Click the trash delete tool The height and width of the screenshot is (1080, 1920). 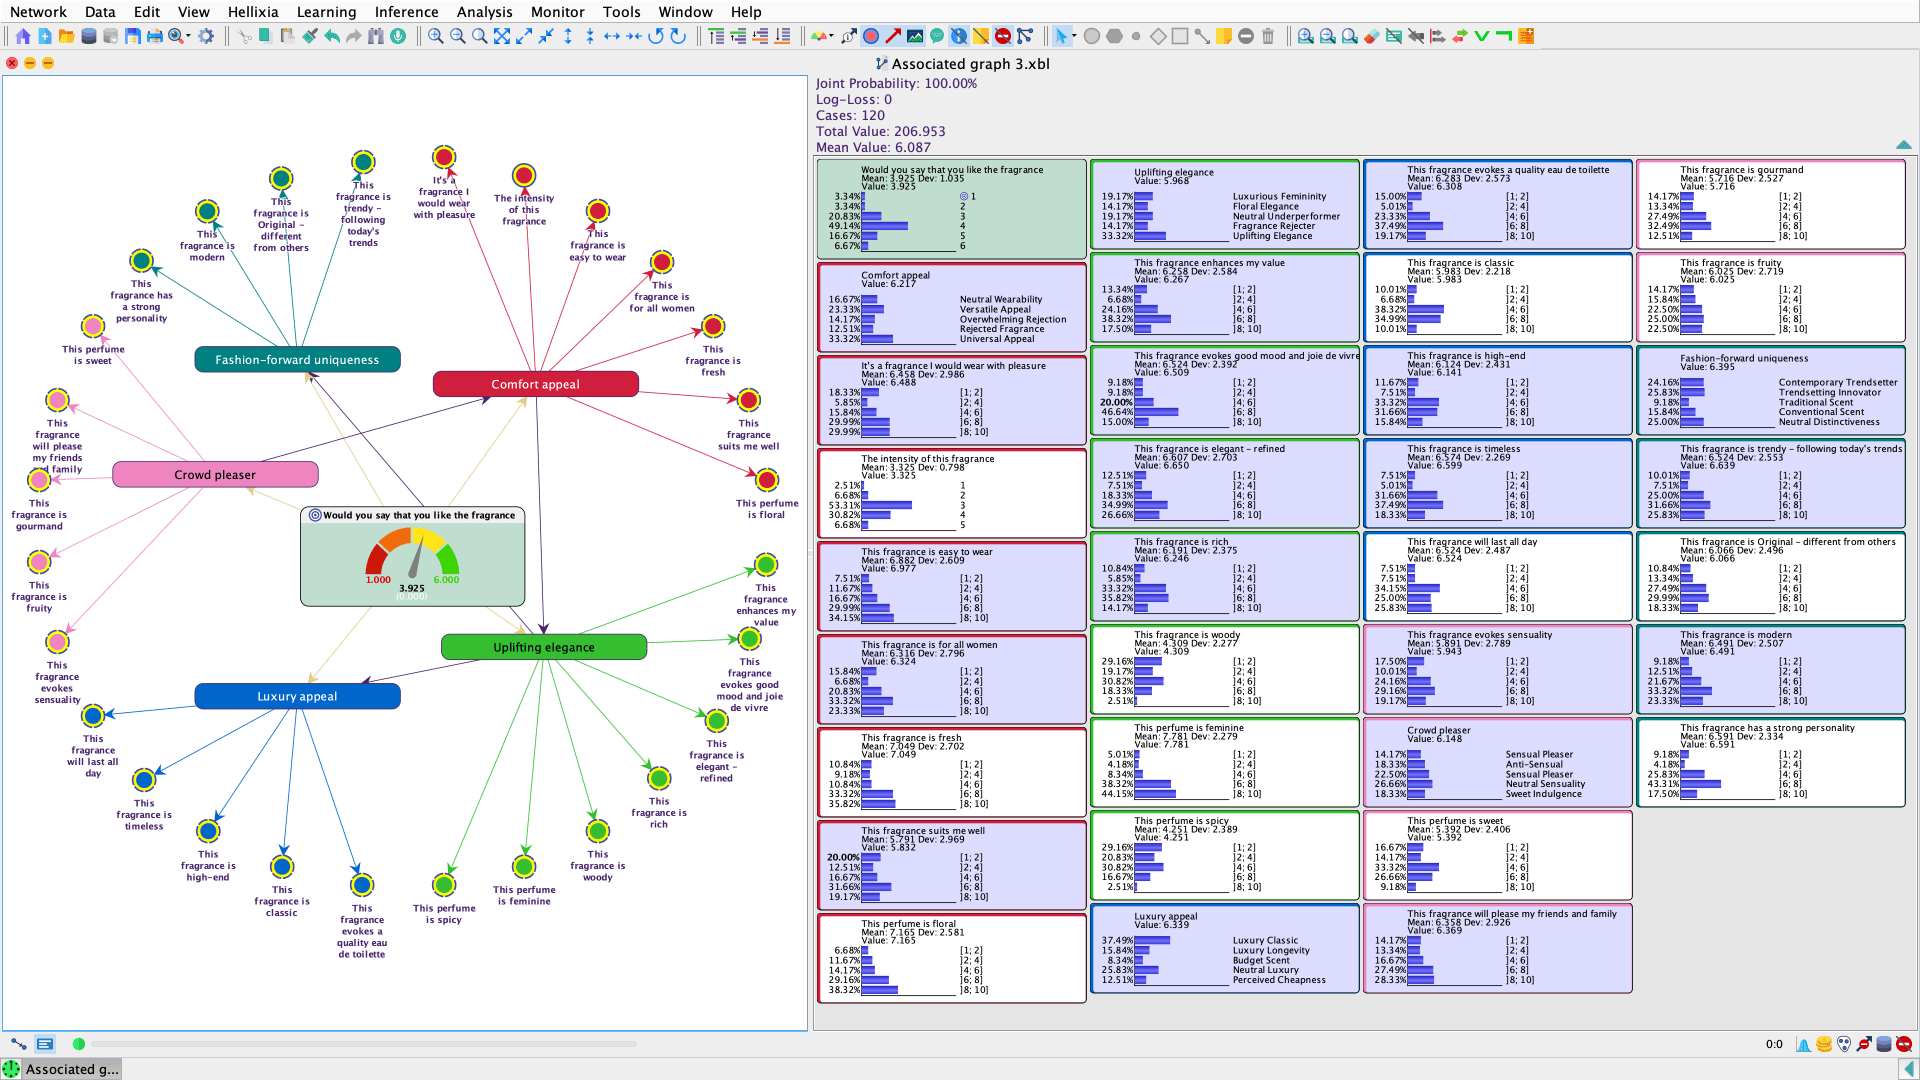coord(1268,36)
